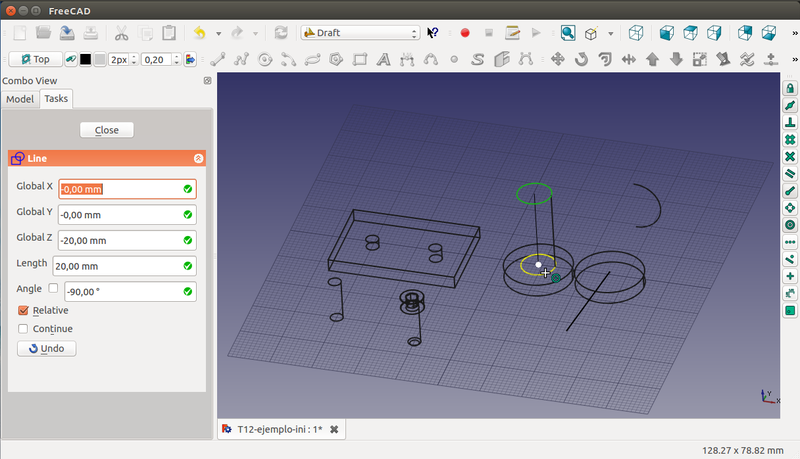
Task: Click the Move objects tool
Action: 559,59
